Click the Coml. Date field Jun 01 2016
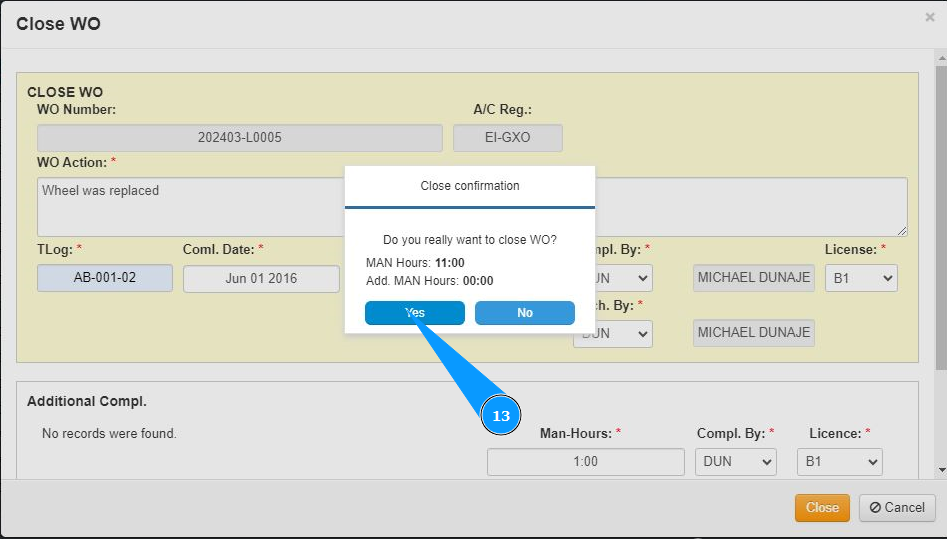947x539 pixels. (261, 279)
